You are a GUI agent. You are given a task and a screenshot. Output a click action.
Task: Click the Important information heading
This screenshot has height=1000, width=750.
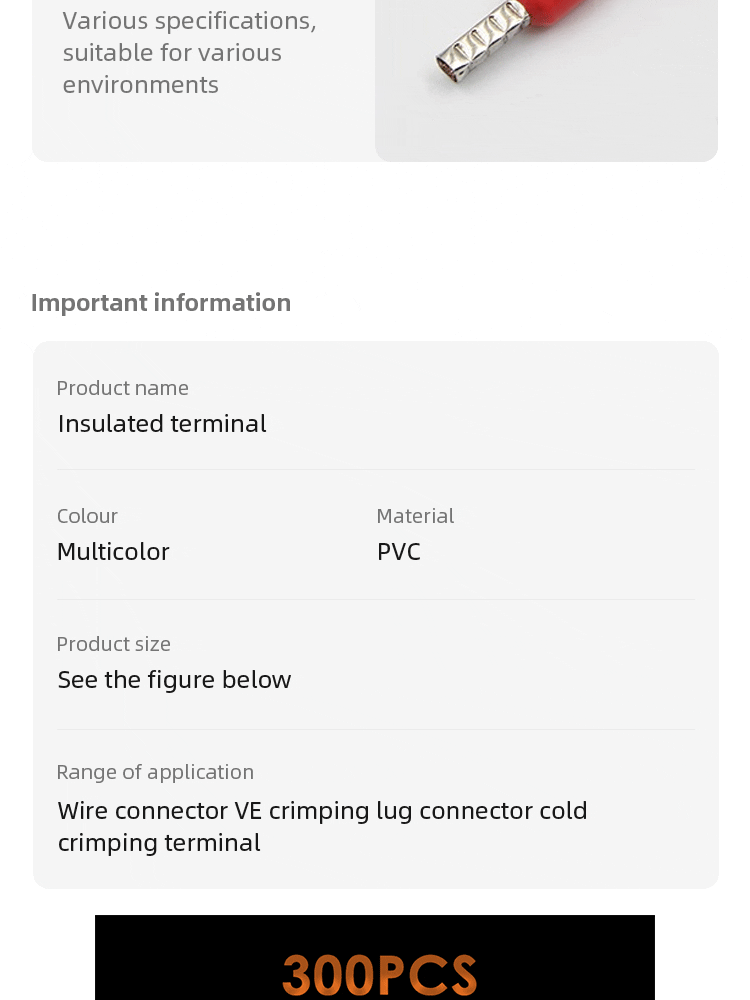coord(161,303)
